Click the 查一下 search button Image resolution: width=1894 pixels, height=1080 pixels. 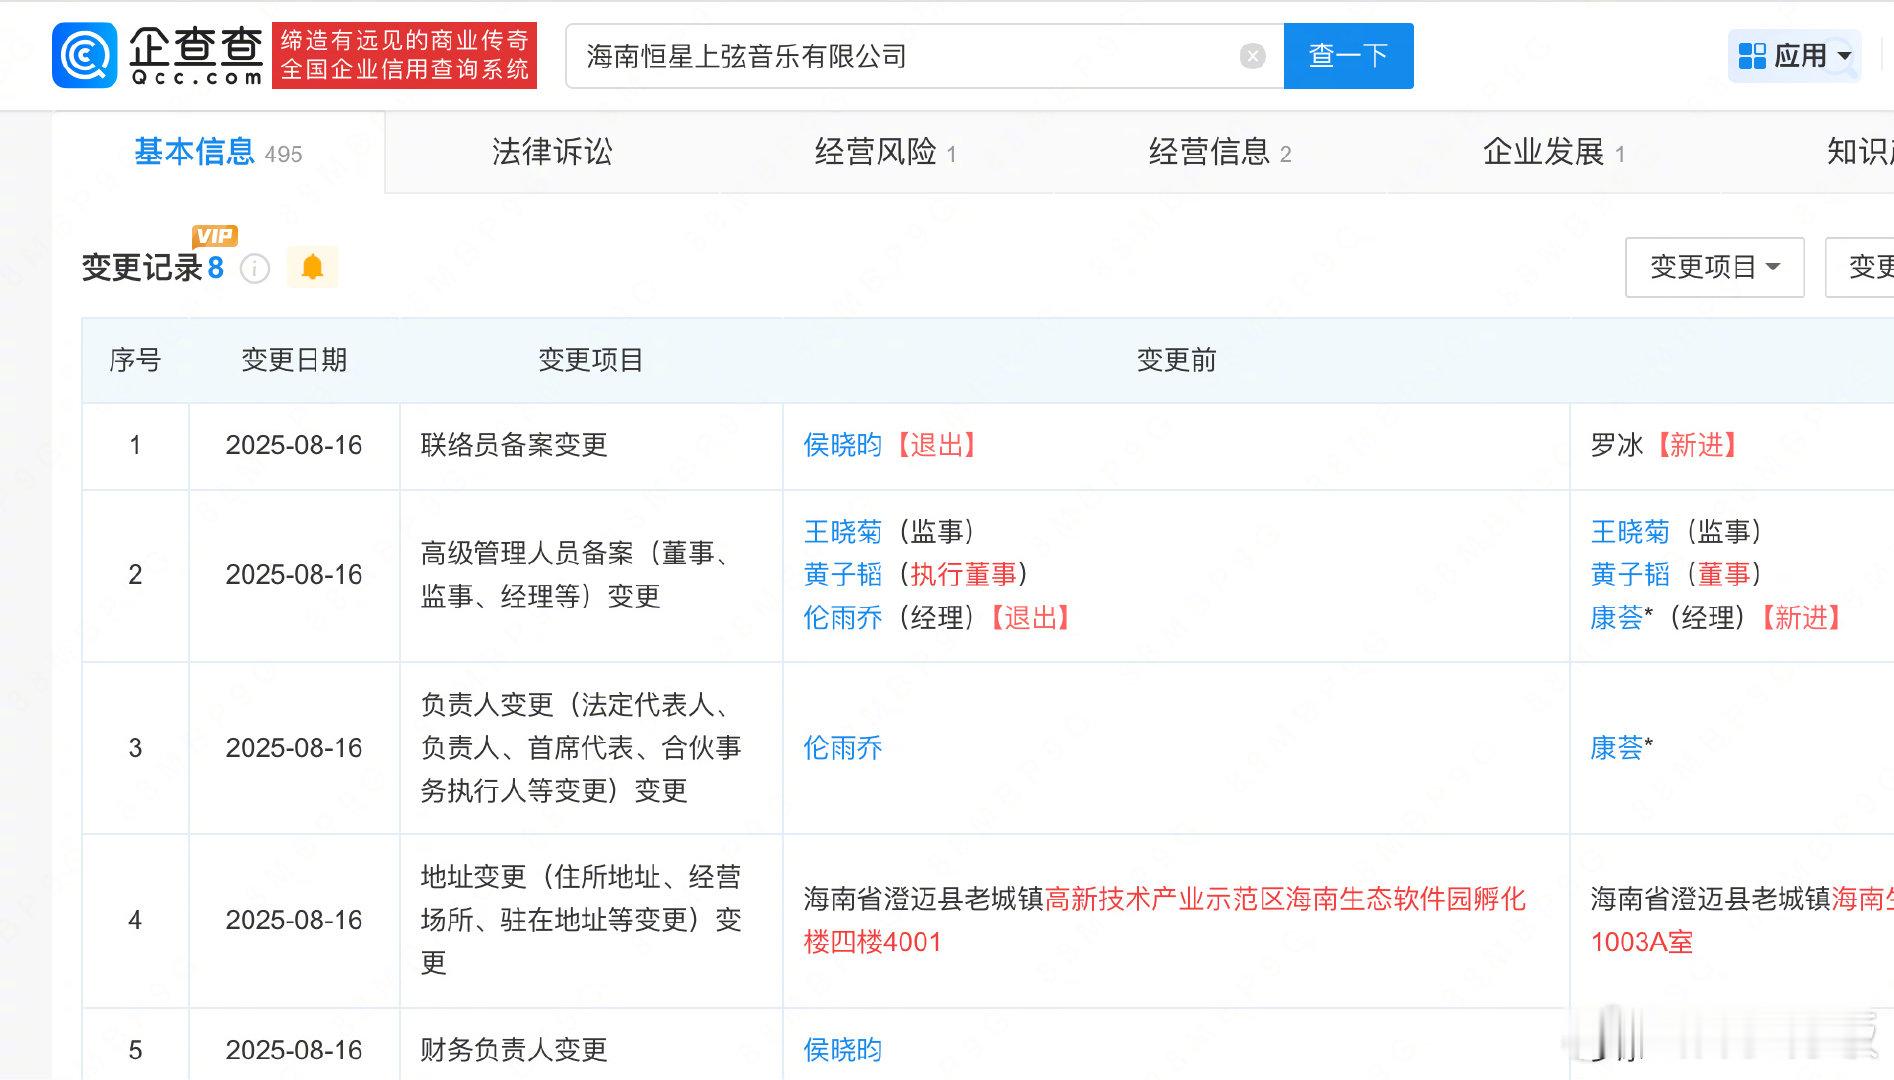coord(1348,56)
